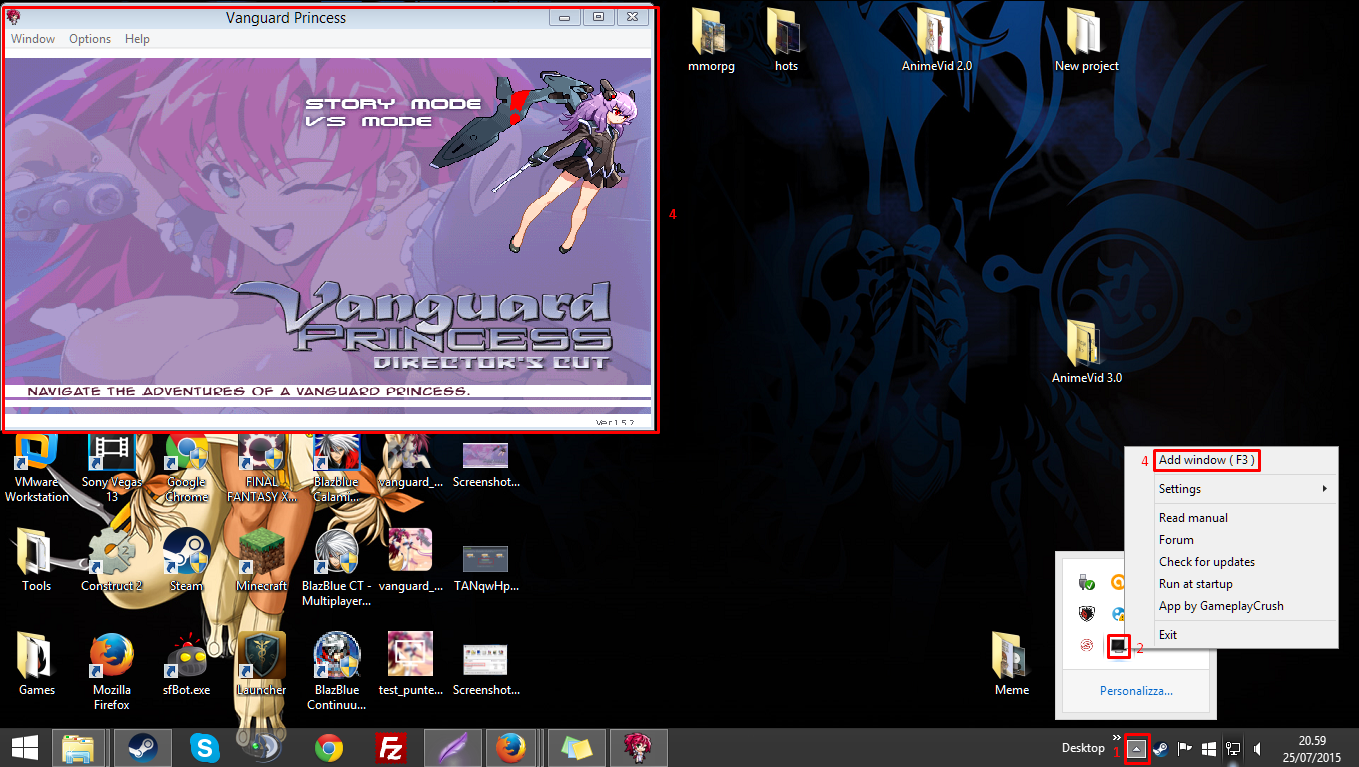The width and height of the screenshot is (1359, 767).
Task: Select the Mozilla Firefox desktop shortcut
Action: coord(112,672)
